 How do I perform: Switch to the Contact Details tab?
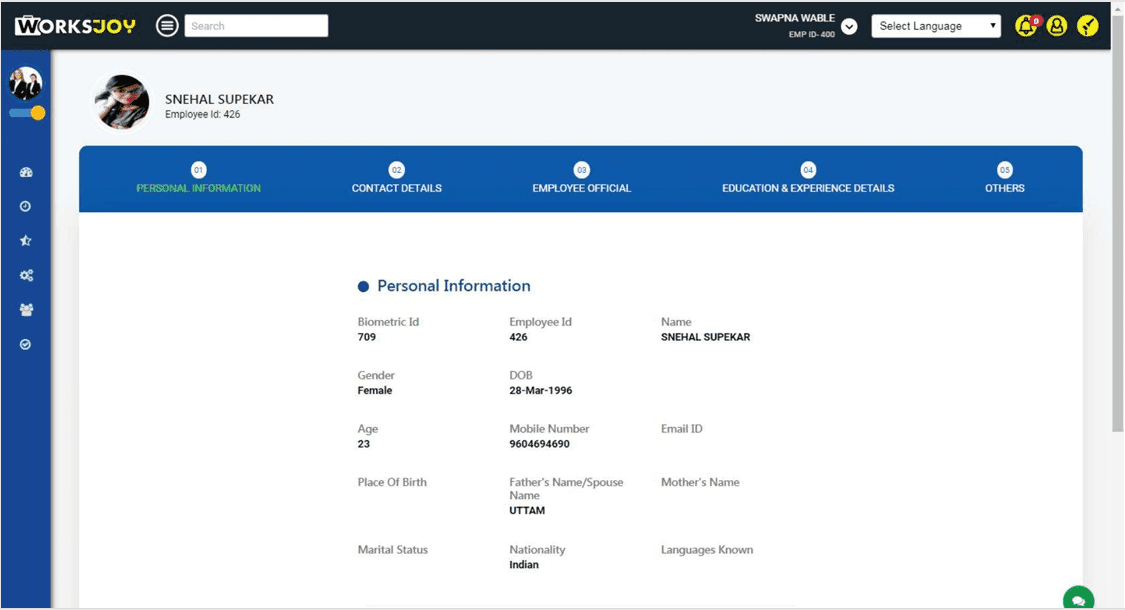(x=397, y=179)
